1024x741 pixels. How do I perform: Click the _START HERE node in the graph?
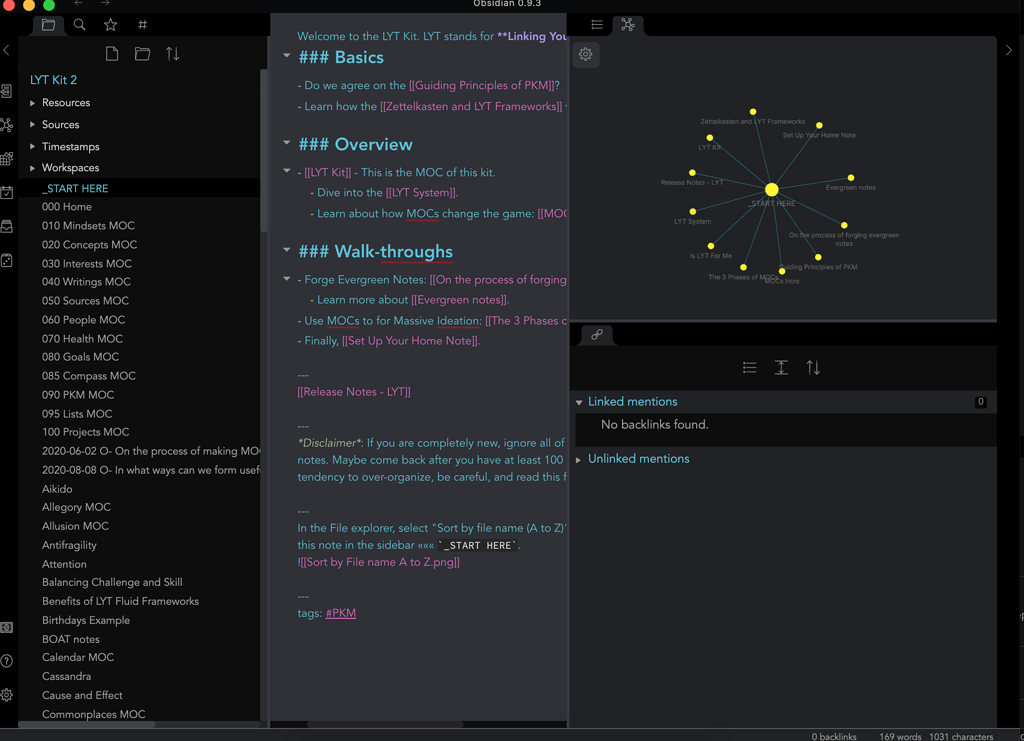(771, 188)
